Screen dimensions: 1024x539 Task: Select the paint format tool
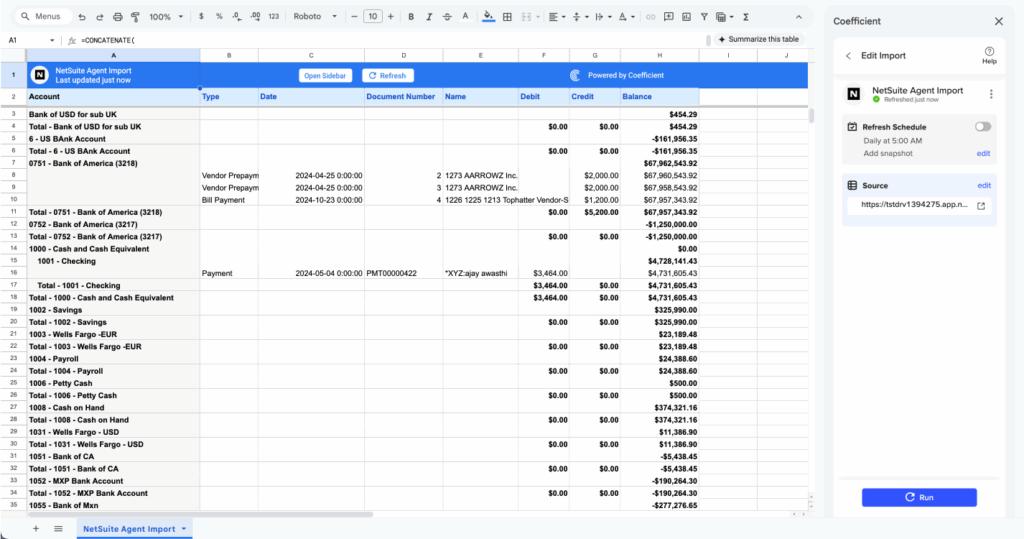(x=136, y=17)
